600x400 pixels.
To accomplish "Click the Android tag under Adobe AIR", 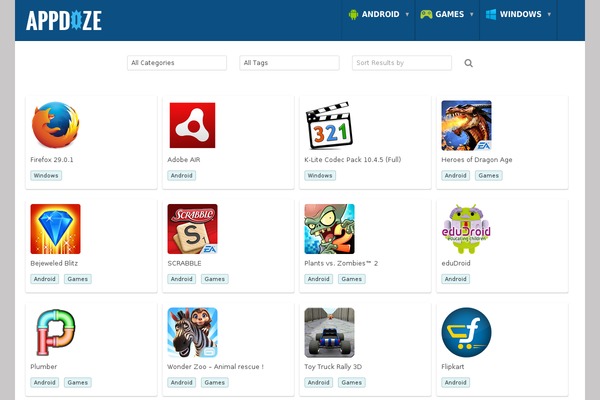I will point(181,176).
